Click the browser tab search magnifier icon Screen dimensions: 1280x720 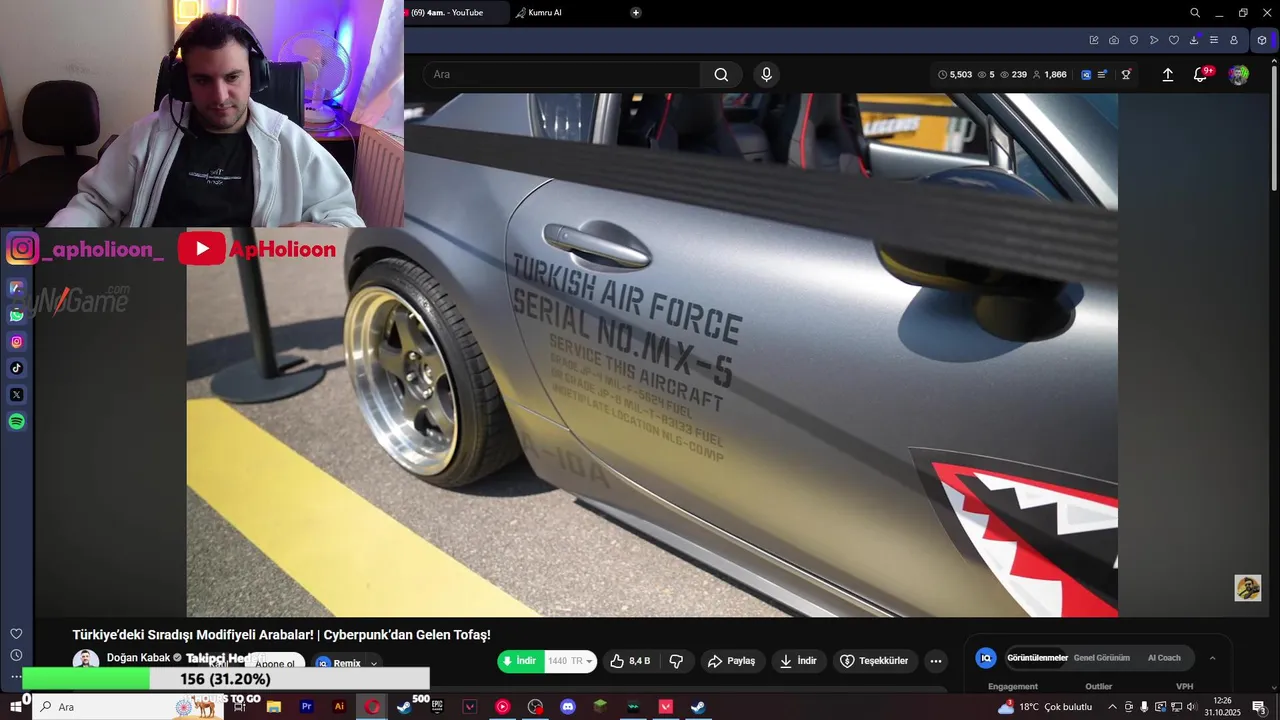coord(1195,13)
